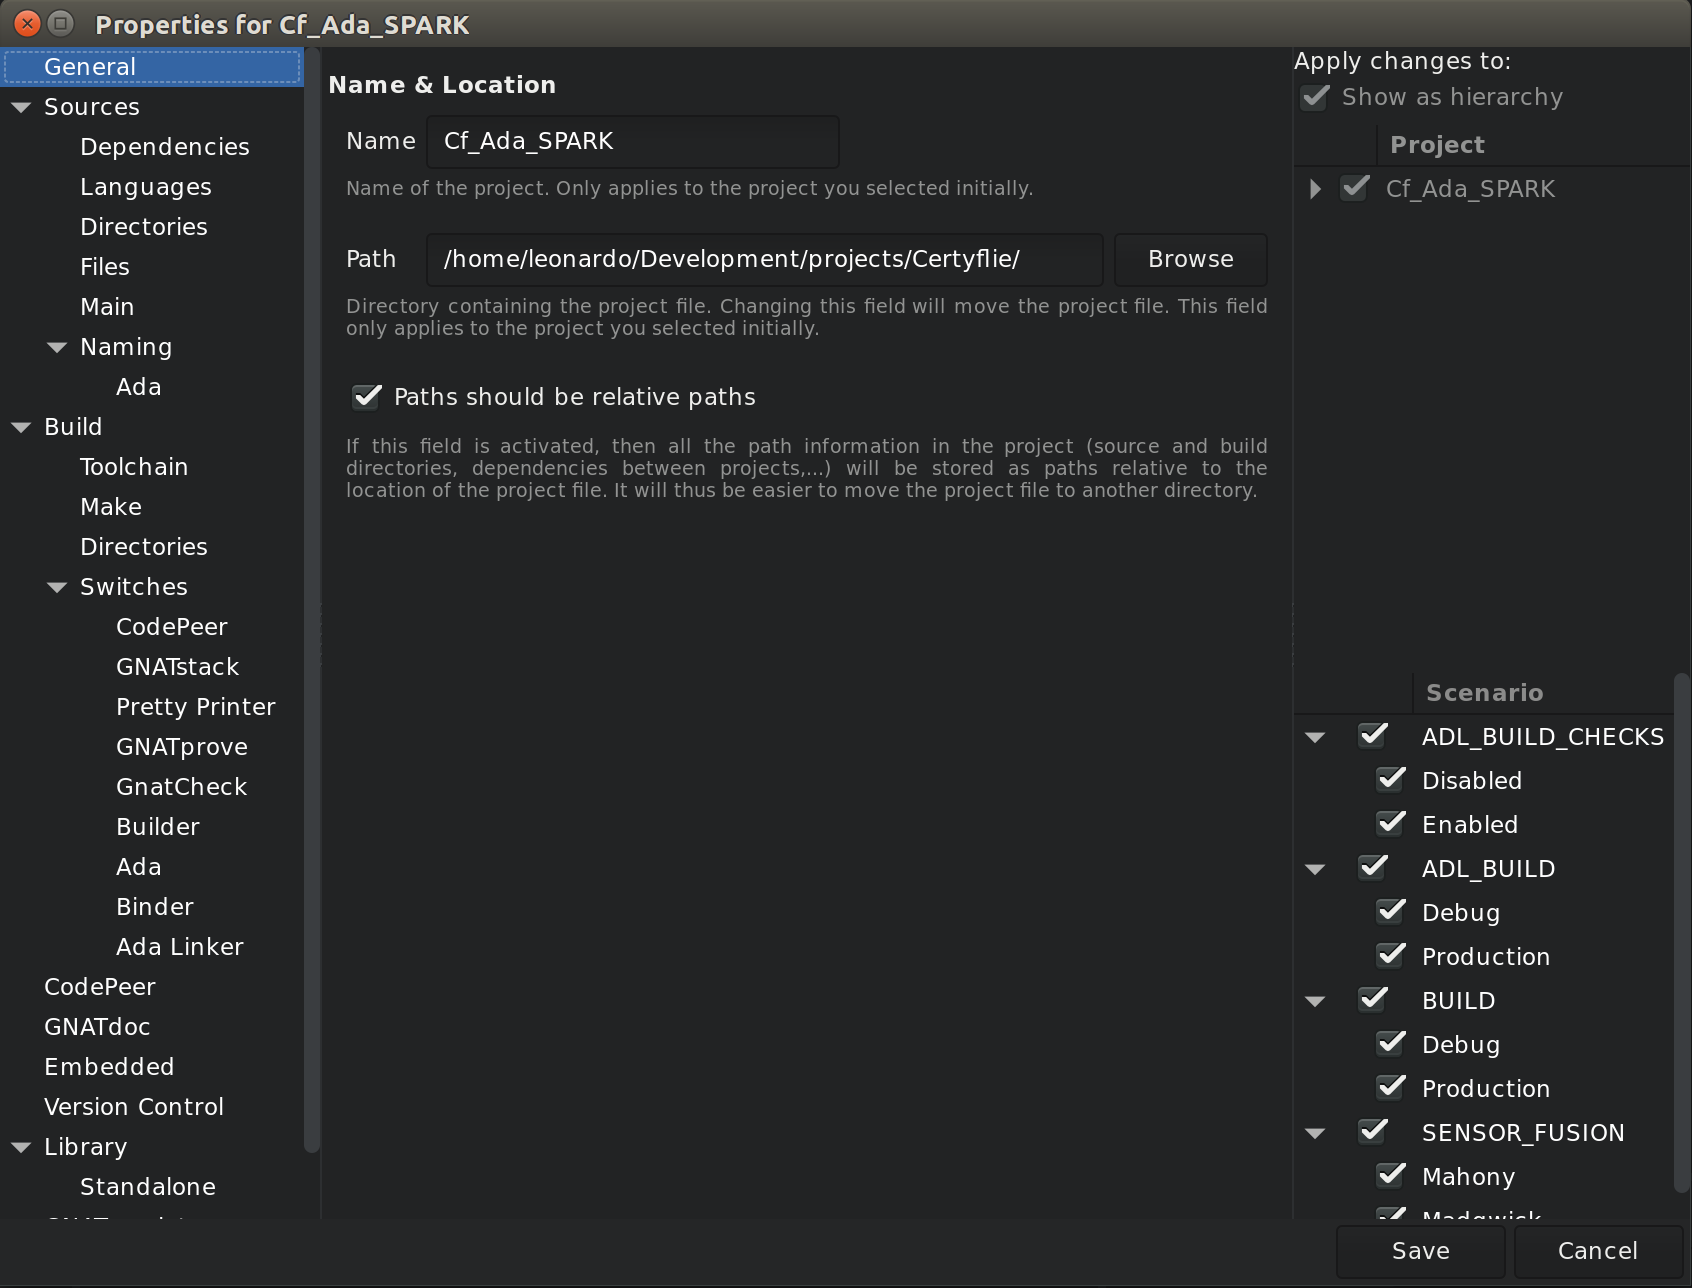Collapse the Naming tree node

(x=57, y=347)
